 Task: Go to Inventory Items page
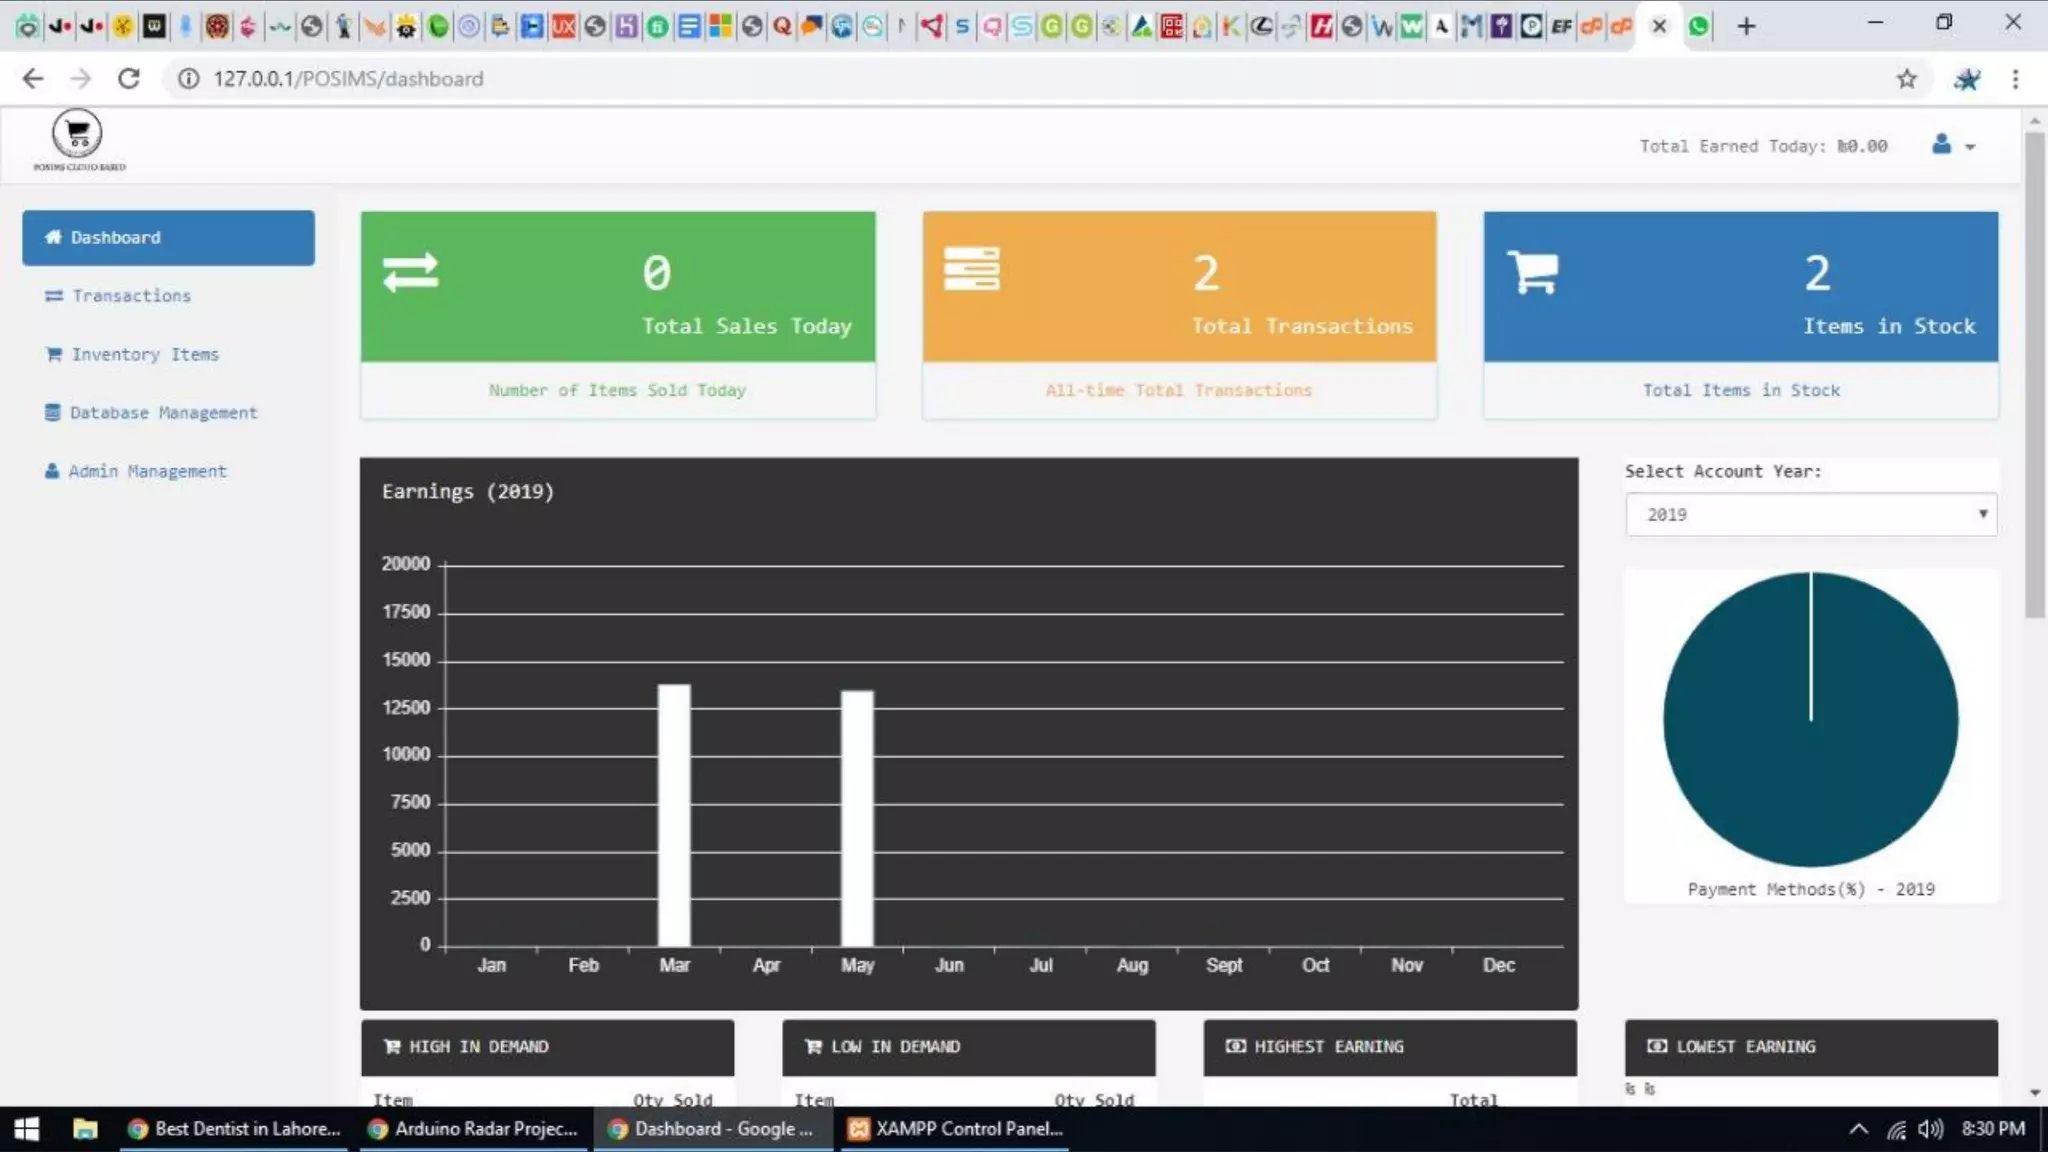click(x=131, y=354)
